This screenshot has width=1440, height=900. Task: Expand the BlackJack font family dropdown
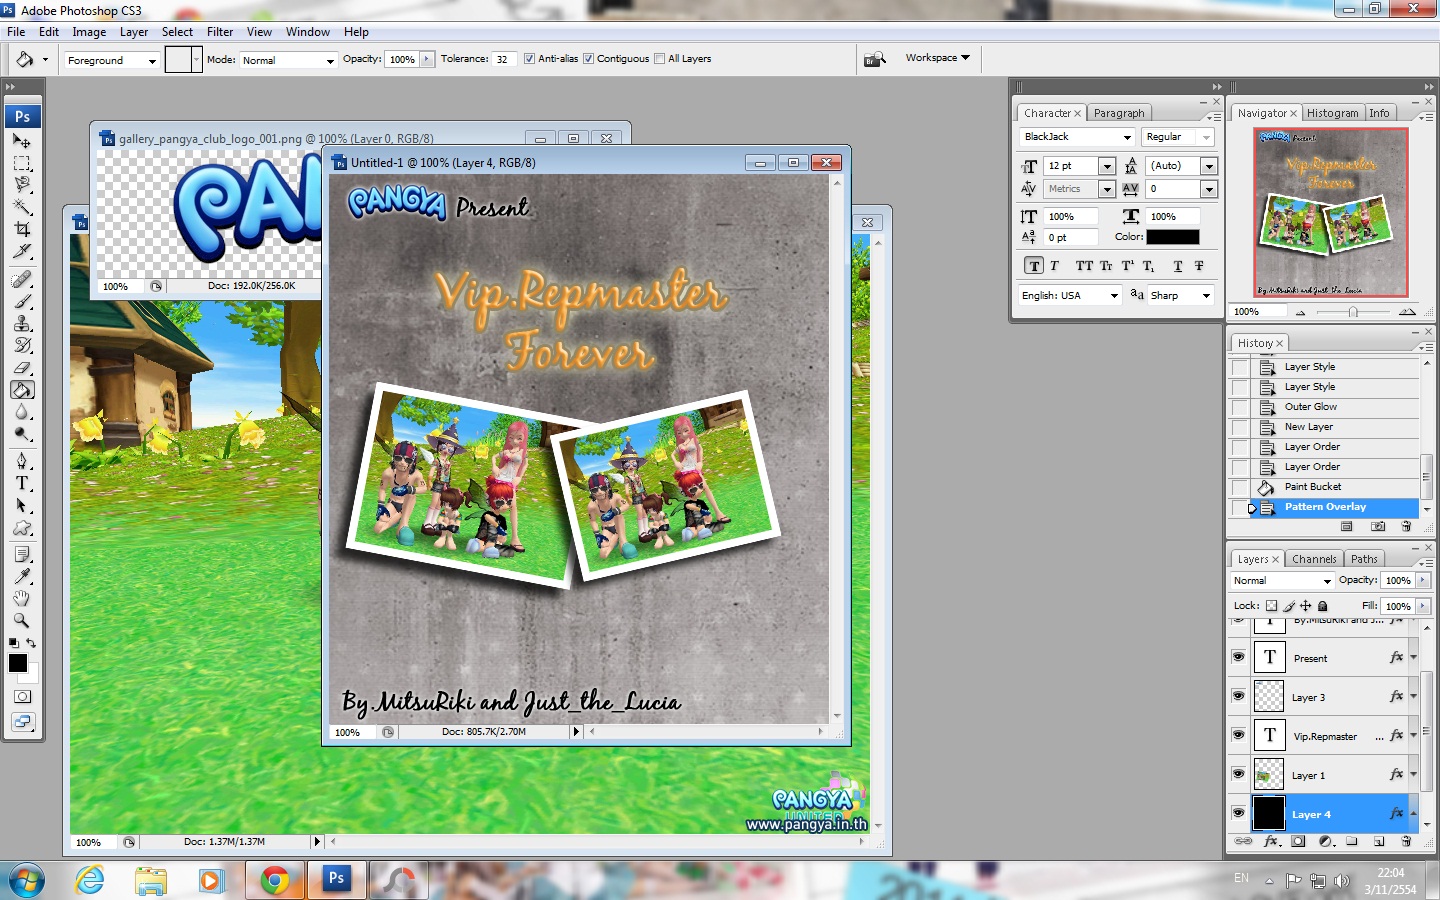1077,137
